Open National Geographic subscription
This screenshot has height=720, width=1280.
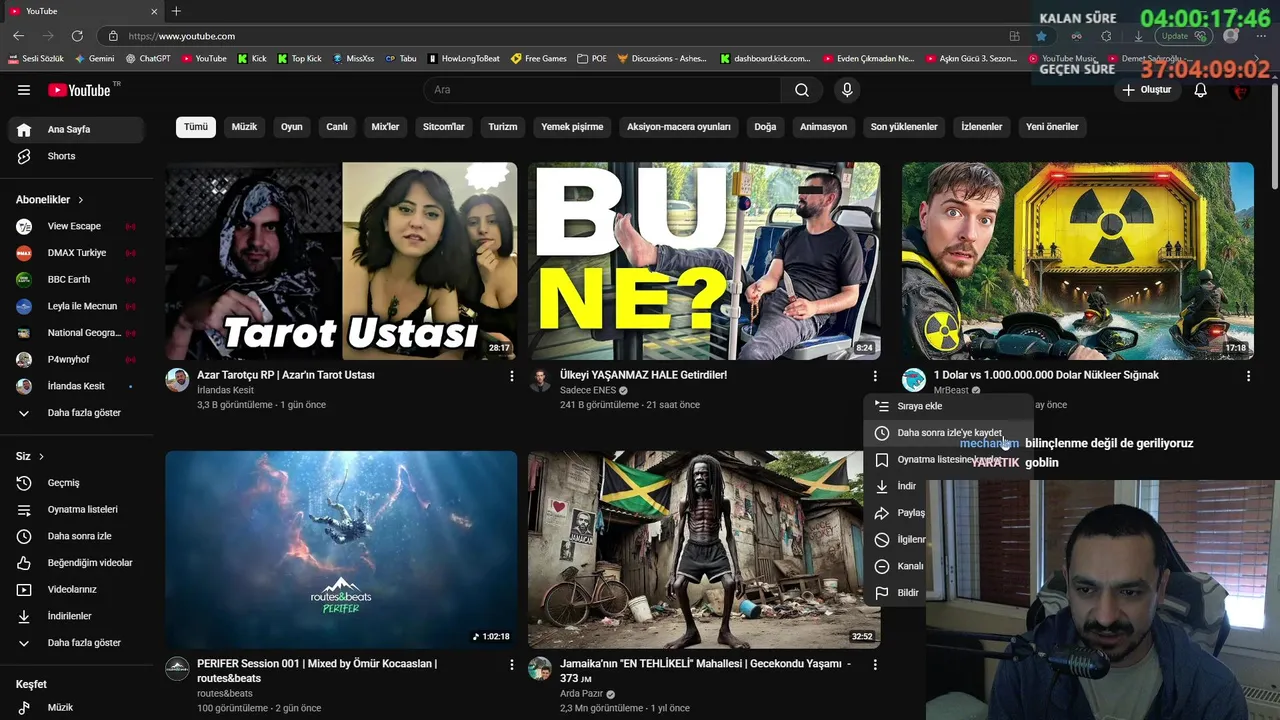(76, 333)
